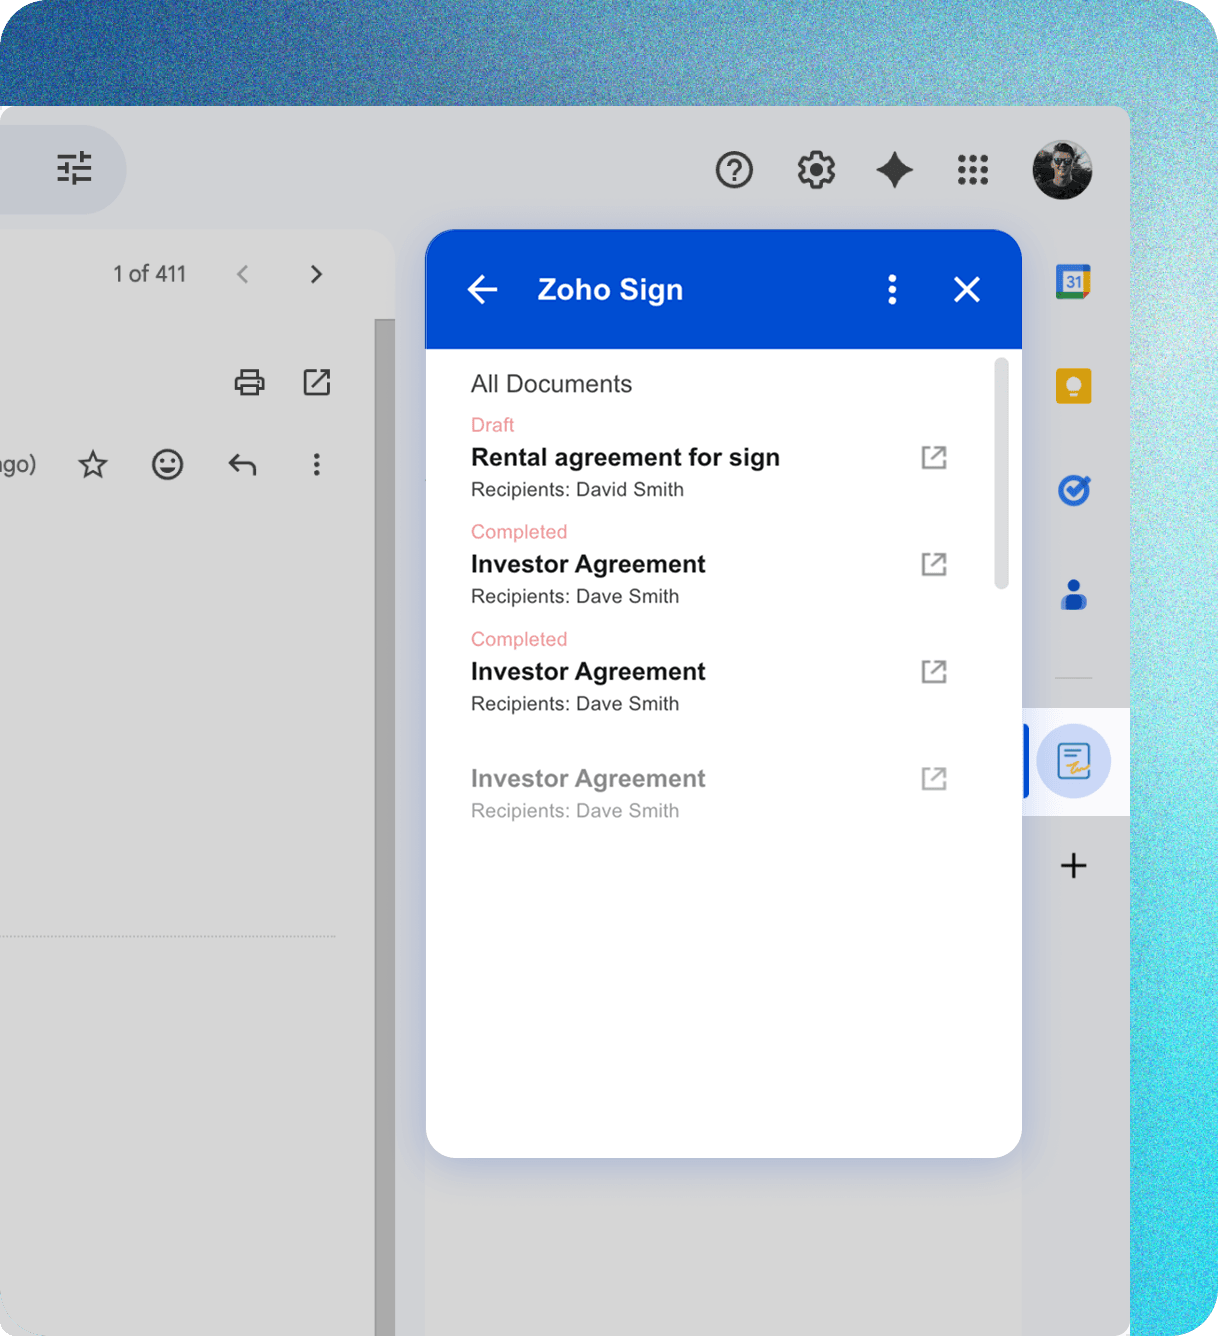This screenshot has width=1218, height=1336.
Task: Click the email pane scrollbar
Action: pyautogui.click(x=385, y=827)
